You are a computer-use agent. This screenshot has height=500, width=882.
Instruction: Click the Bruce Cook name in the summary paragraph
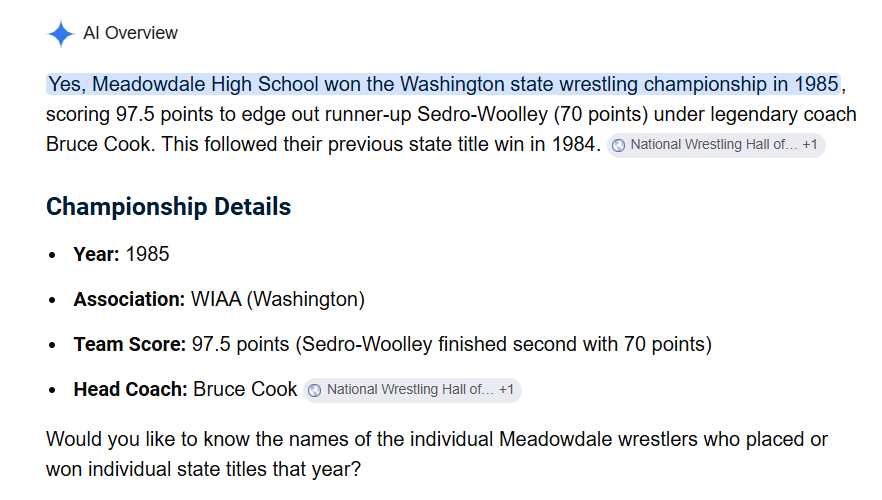coord(98,145)
